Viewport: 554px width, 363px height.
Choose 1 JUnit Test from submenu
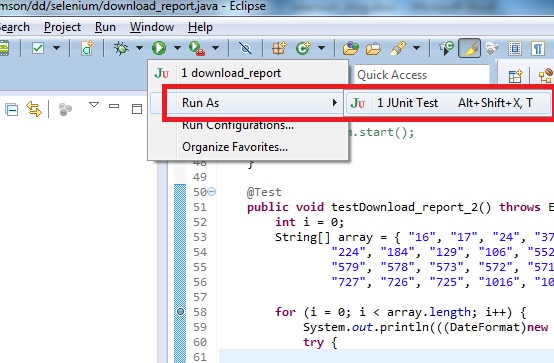[x=448, y=103]
